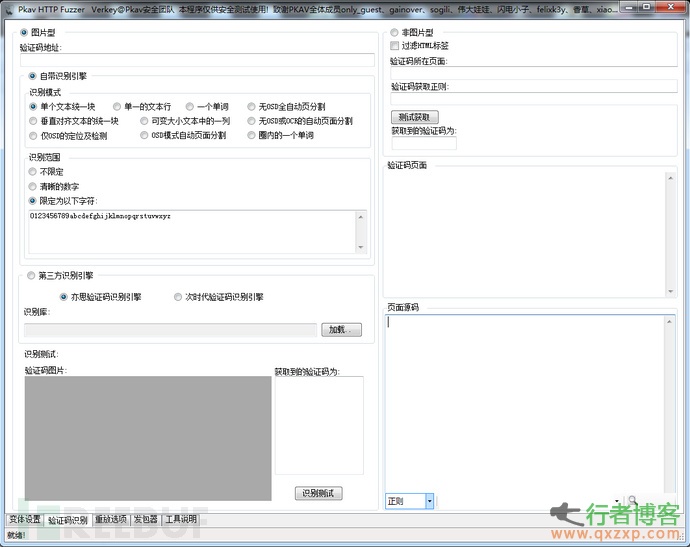This screenshot has height=547, width=690.
Task: Focus the 验证码获取正则 input field
Action: point(534,99)
